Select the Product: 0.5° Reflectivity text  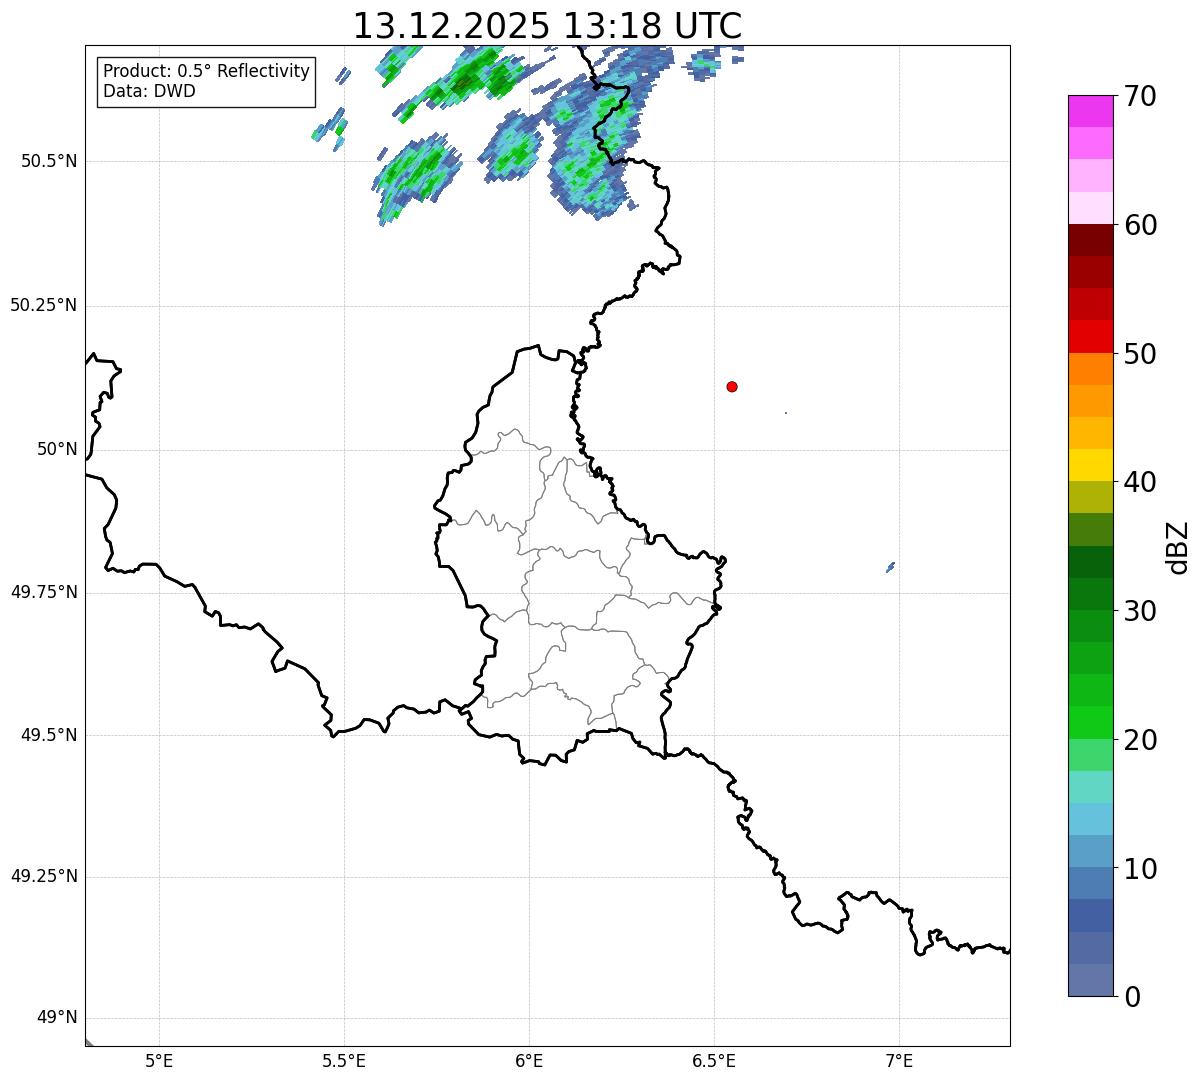pos(206,72)
